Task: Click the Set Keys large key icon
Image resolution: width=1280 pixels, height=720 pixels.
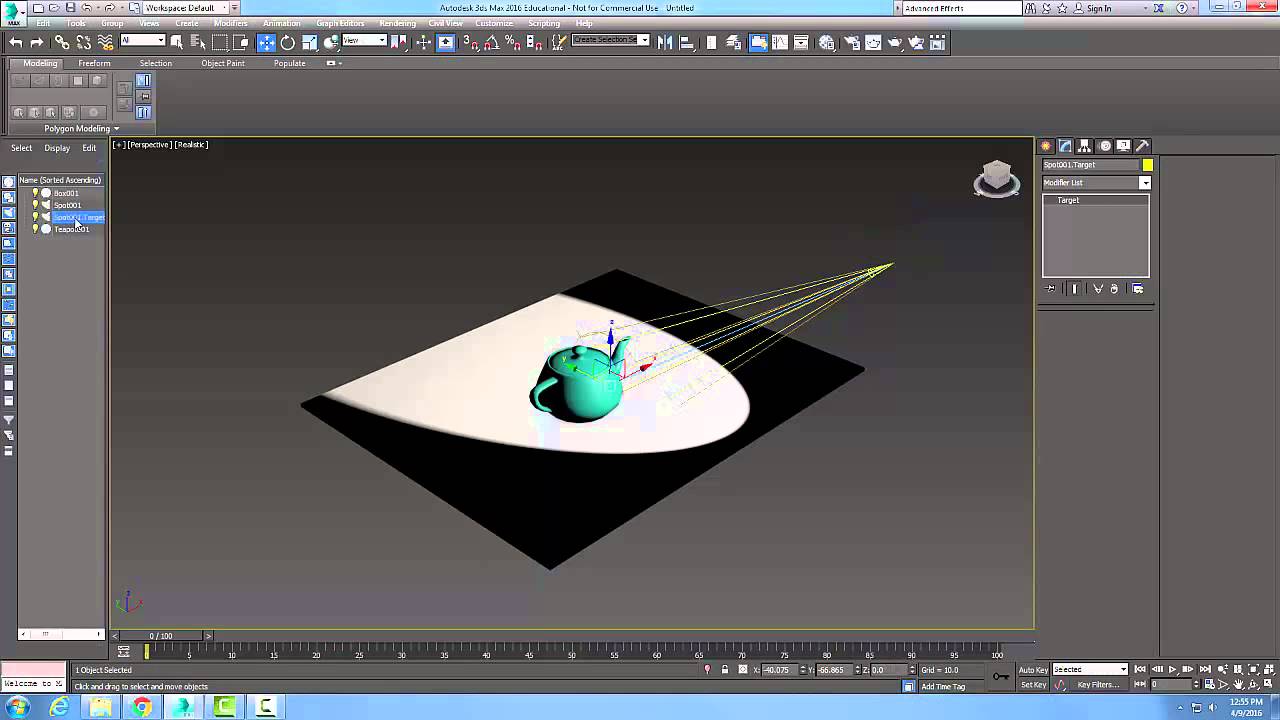Action: coord(1001,677)
